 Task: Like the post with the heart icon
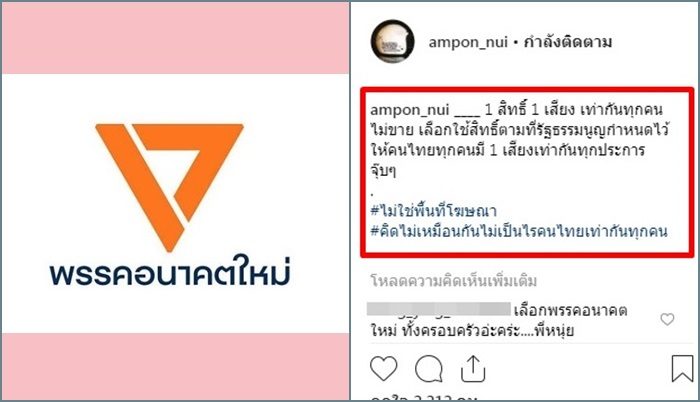(x=383, y=368)
